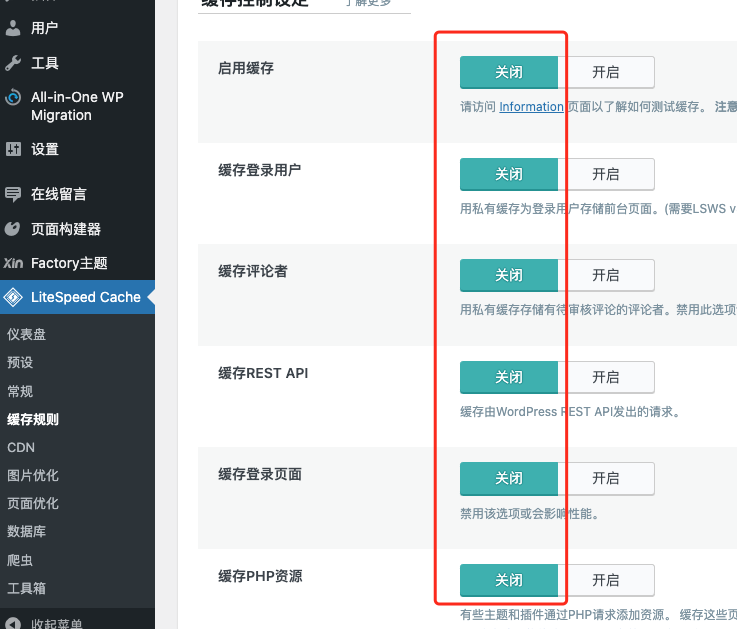Set 缓存评论者 to 关闭
737x629 pixels.
click(x=508, y=275)
